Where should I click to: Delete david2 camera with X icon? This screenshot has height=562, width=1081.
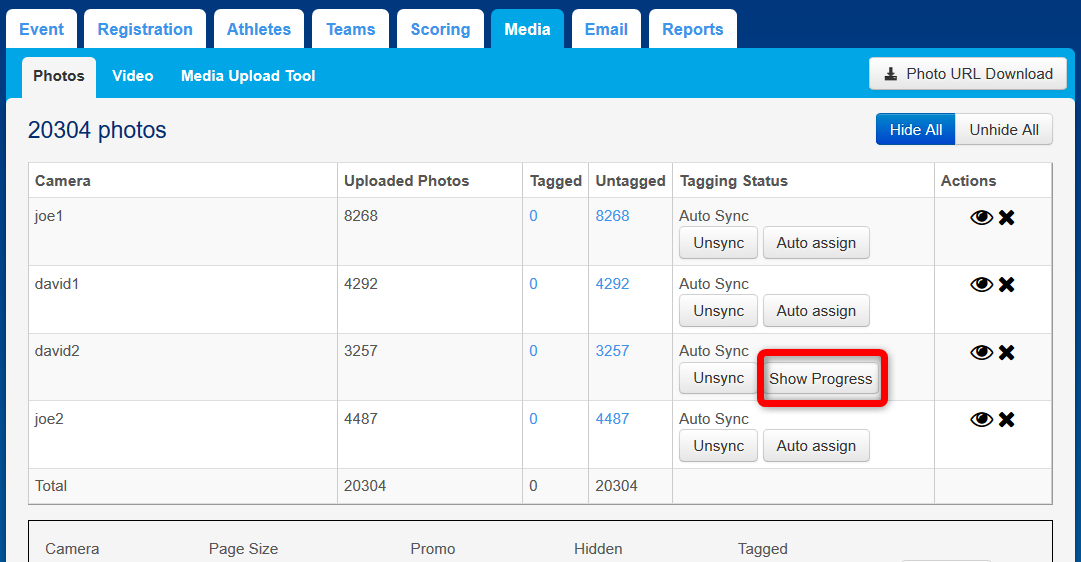pyautogui.click(x=1006, y=352)
